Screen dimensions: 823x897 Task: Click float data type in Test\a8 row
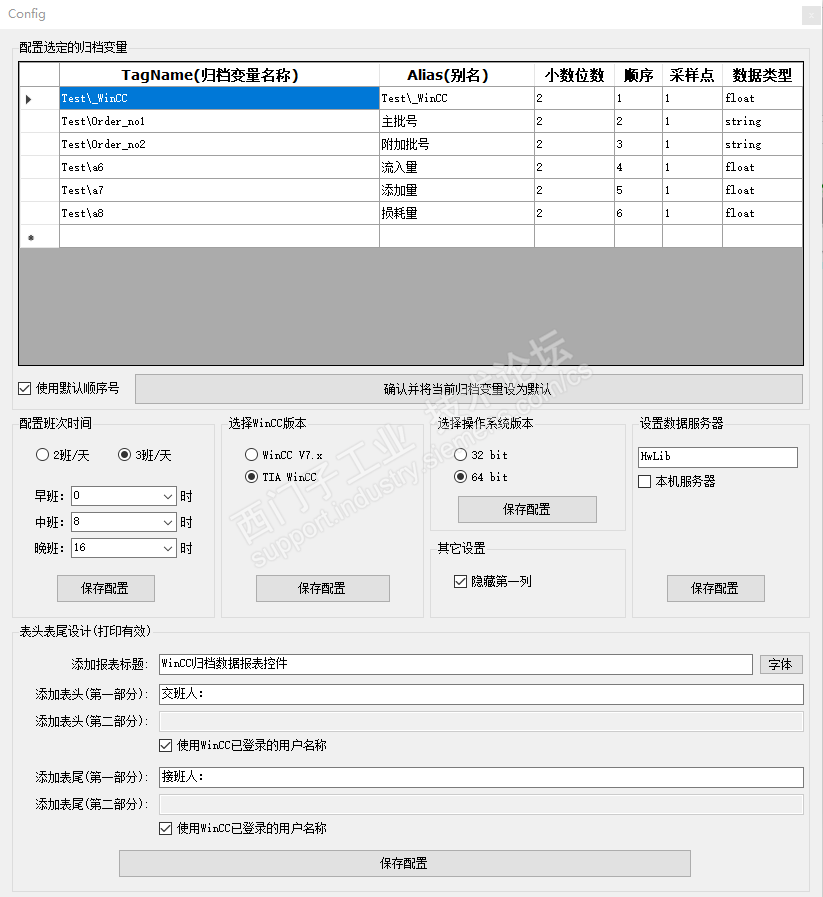click(762, 213)
